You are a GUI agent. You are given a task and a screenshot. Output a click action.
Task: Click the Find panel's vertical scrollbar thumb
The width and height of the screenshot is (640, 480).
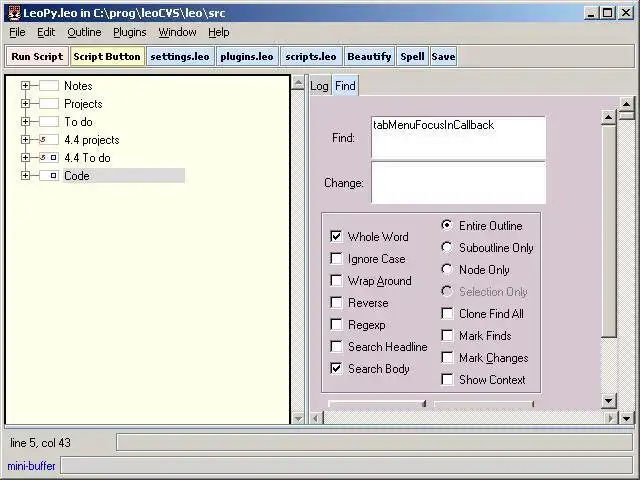point(609,231)
